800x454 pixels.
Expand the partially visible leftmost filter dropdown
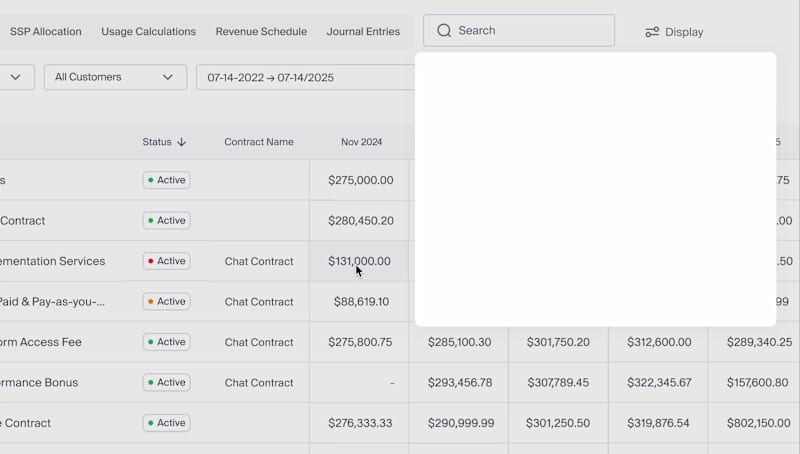[16, 77]
